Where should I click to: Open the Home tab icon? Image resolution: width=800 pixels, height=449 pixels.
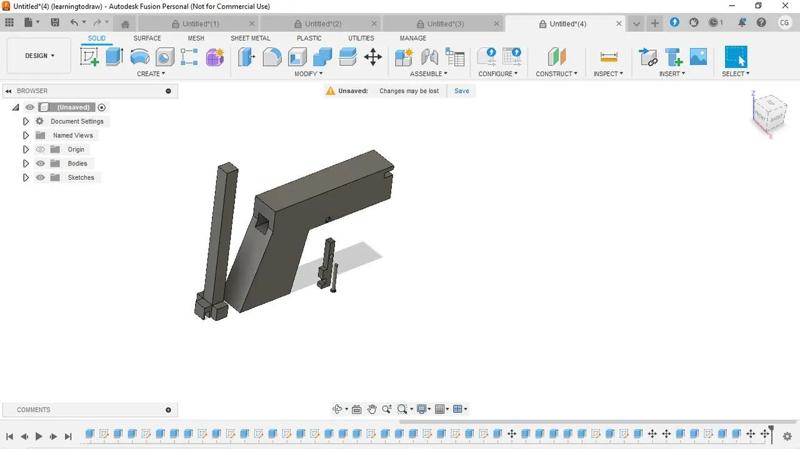point(125,24)
